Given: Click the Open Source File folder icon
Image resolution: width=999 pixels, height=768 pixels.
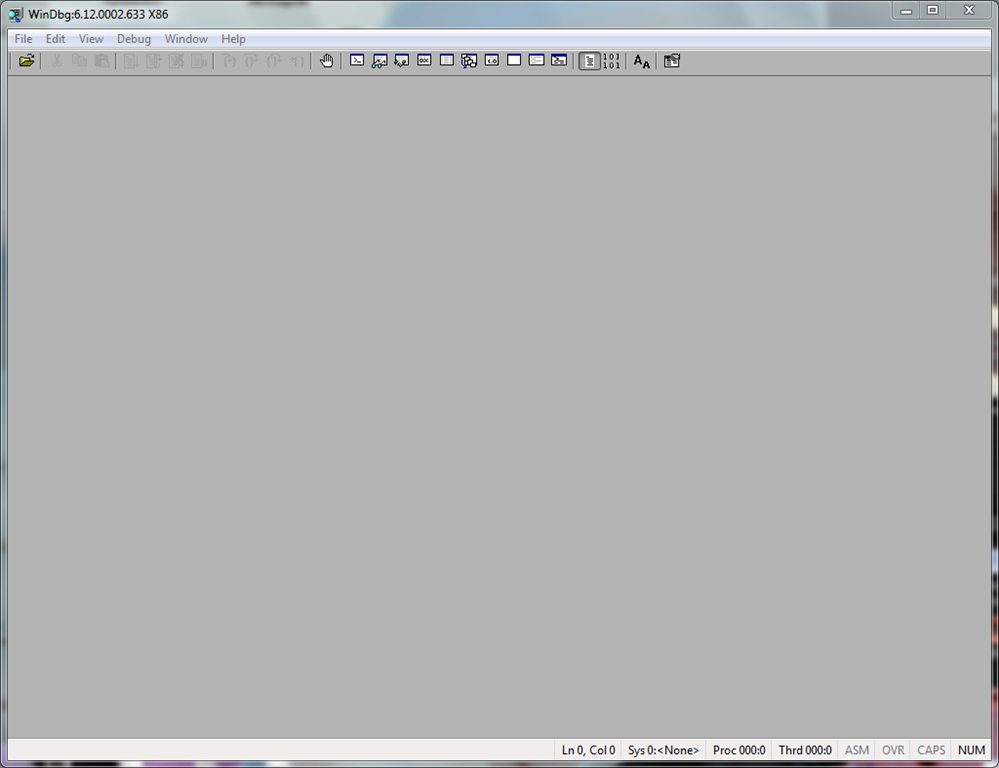Looking at the screenshot, I should 26,61.
